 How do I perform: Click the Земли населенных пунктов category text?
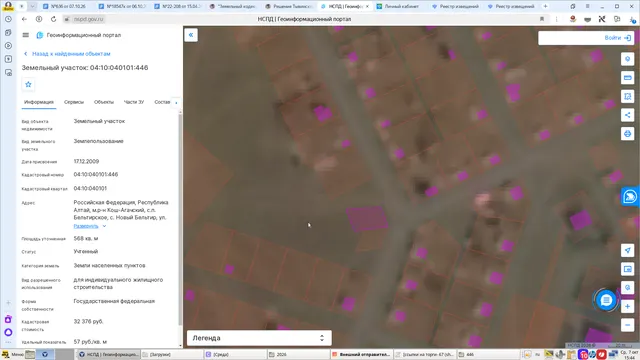(109, 266)
